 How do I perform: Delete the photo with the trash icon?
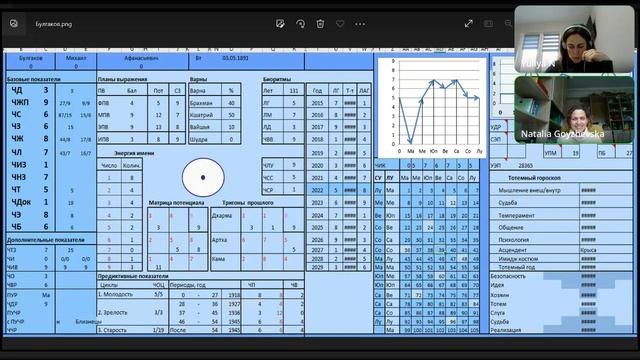[x=320, y=24]
